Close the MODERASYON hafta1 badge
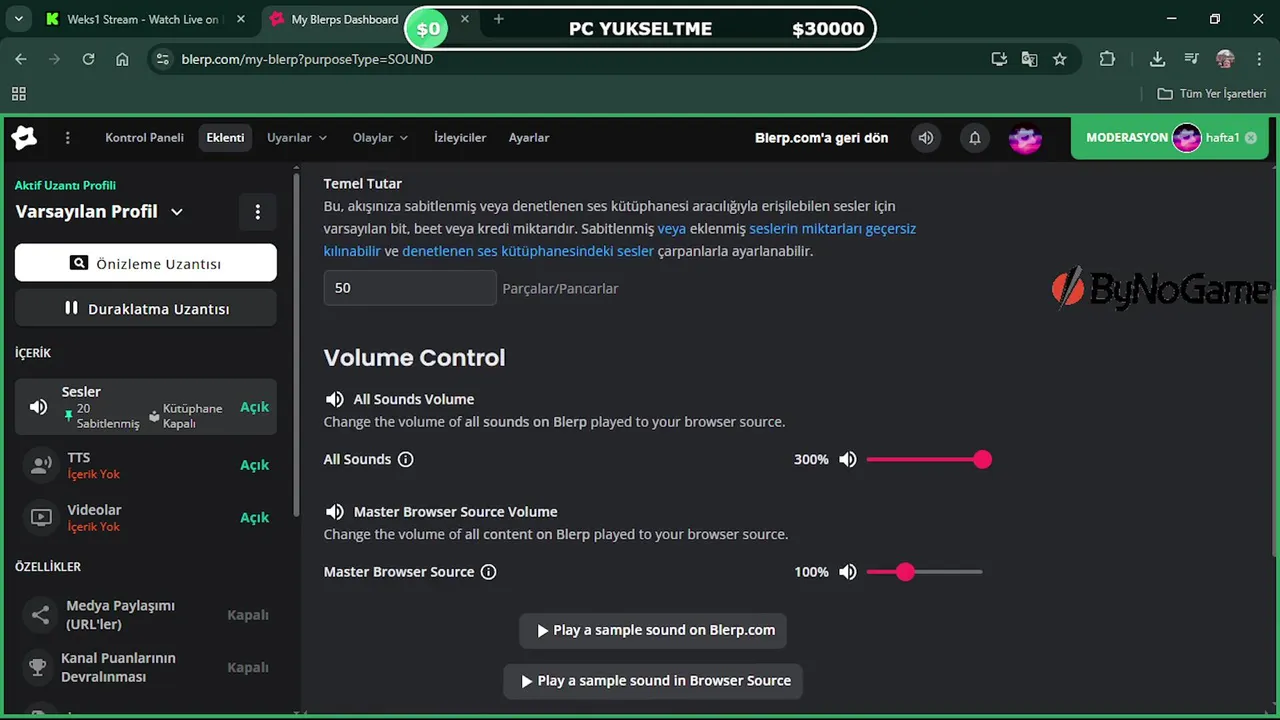Image resolution: width=1280 pixels, height=720 pixels. [x=1250, y=138]
